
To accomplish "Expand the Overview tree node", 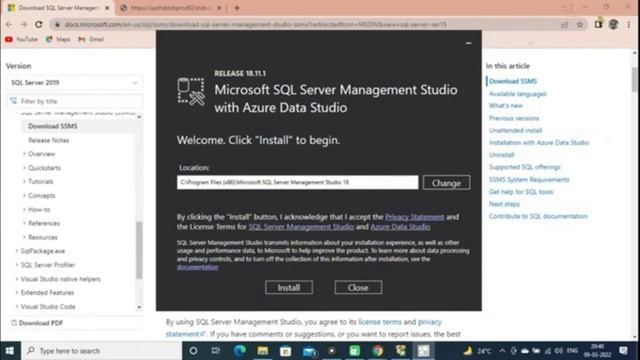I will click(x=24, y=154).
